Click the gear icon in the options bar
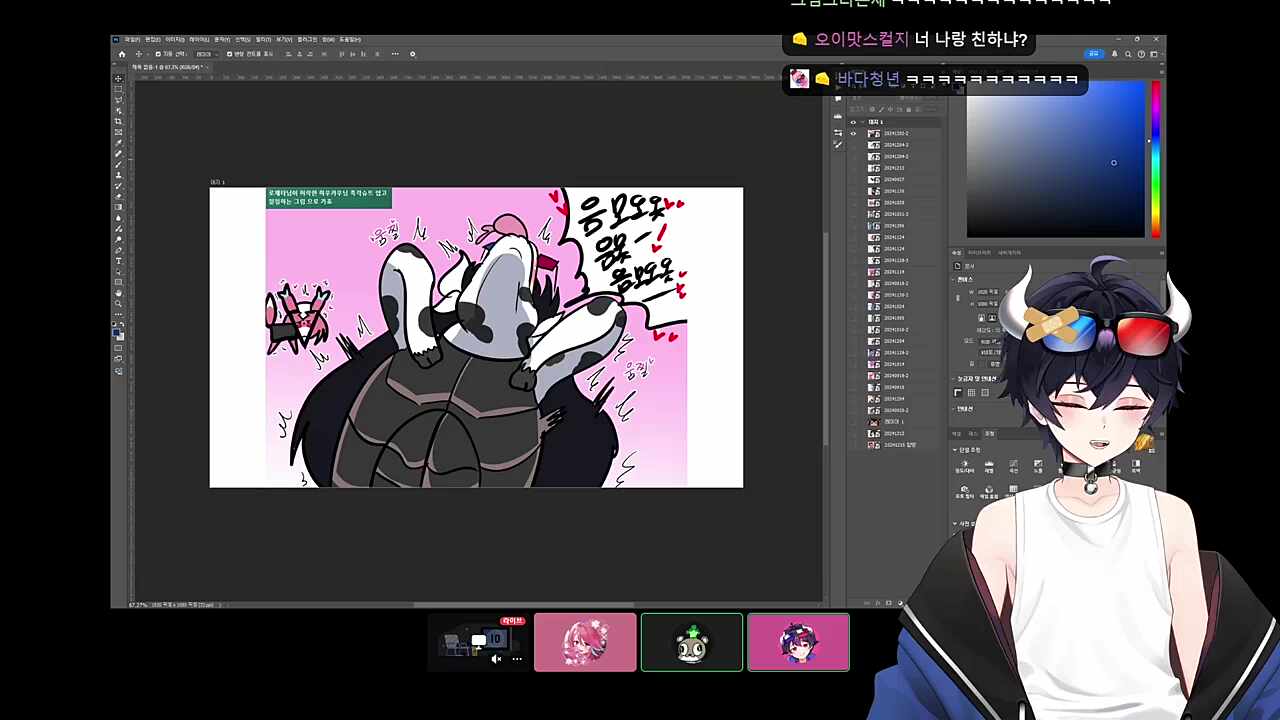This screenshot has width=1280, height=720. [413, 54]
